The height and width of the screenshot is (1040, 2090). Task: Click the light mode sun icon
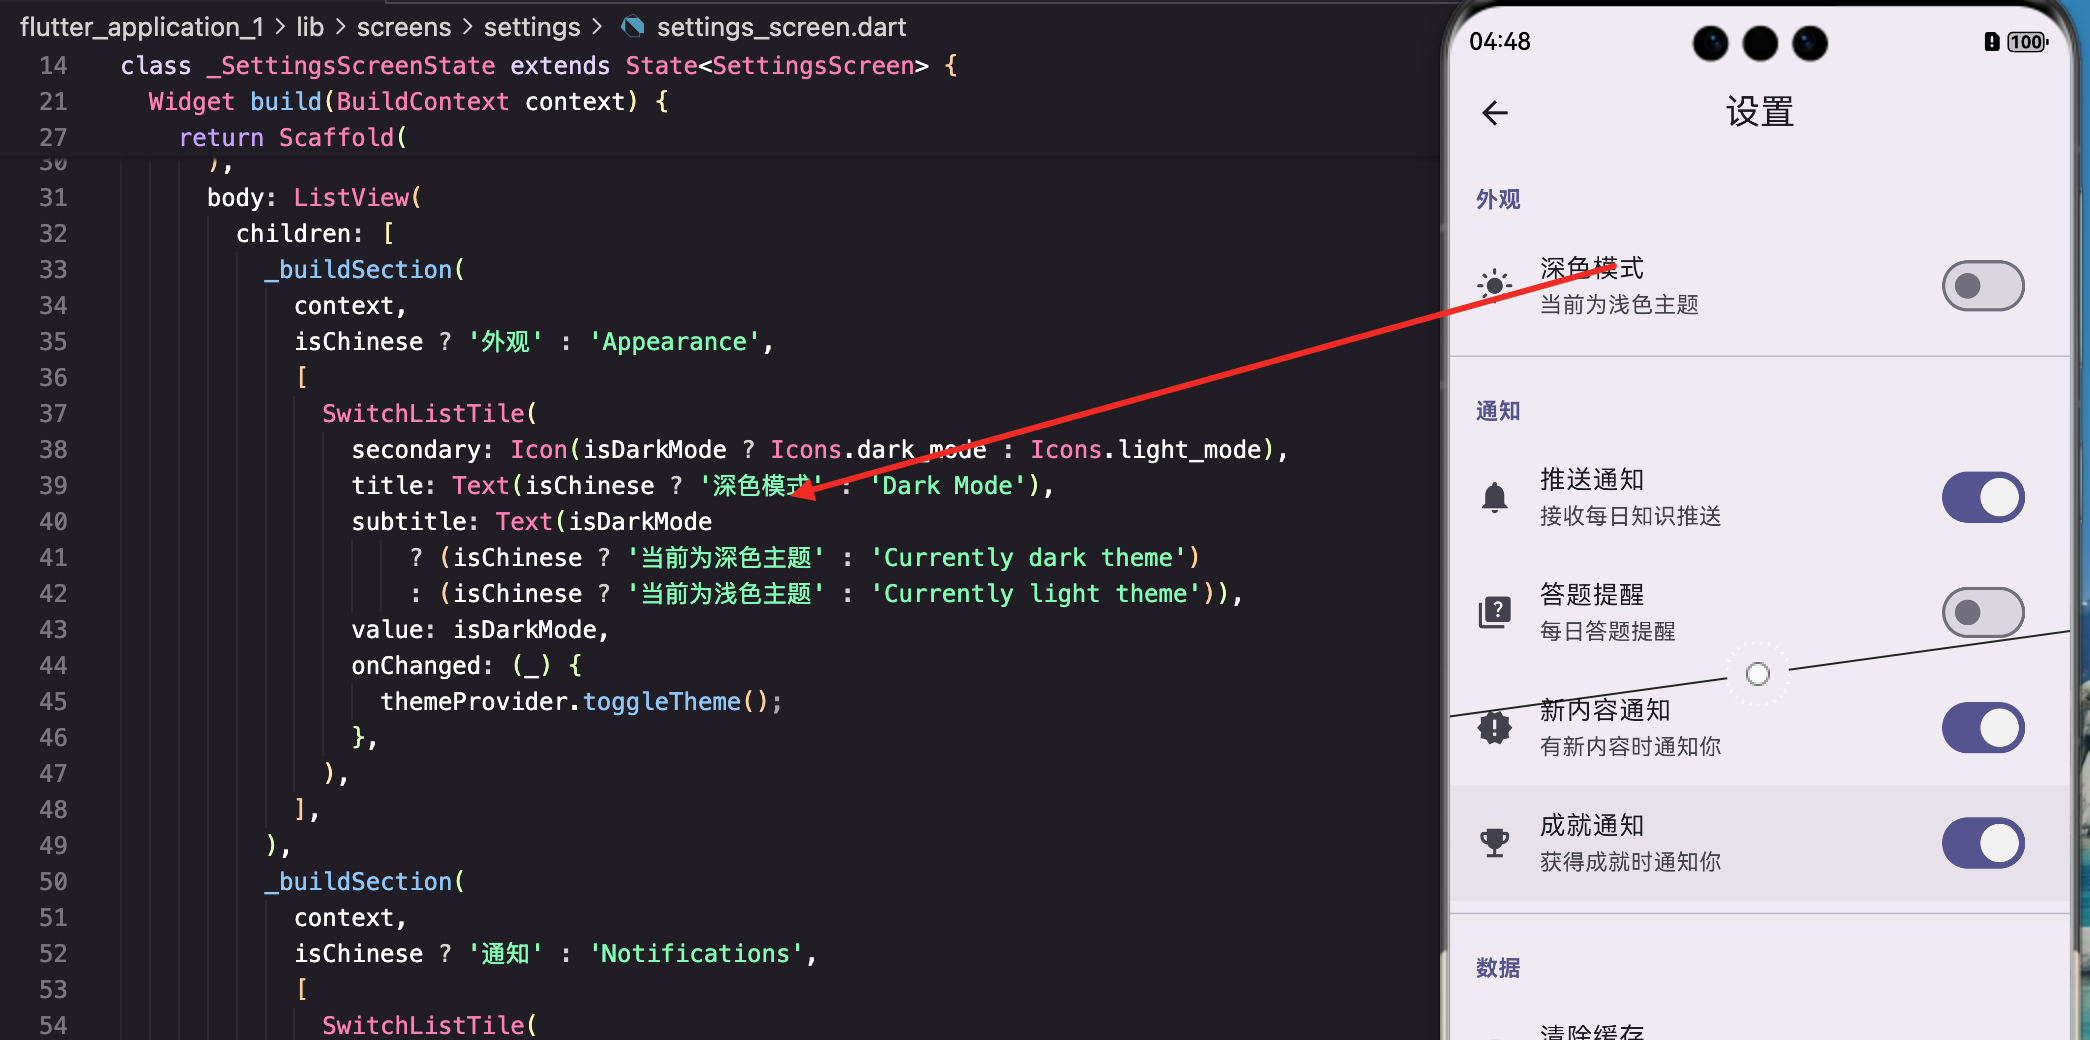1494,286
